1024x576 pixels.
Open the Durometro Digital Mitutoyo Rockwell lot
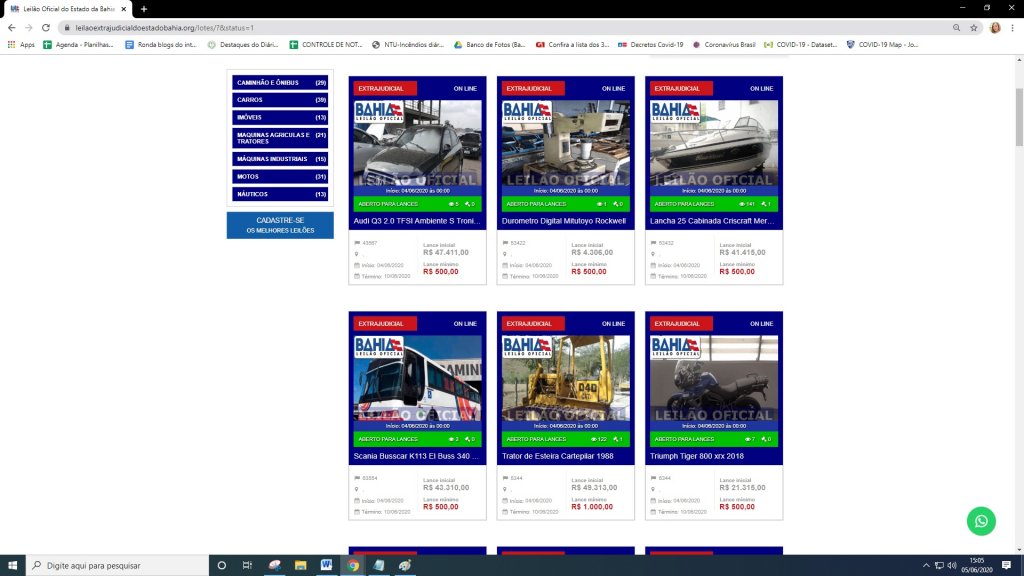[564, 221]
